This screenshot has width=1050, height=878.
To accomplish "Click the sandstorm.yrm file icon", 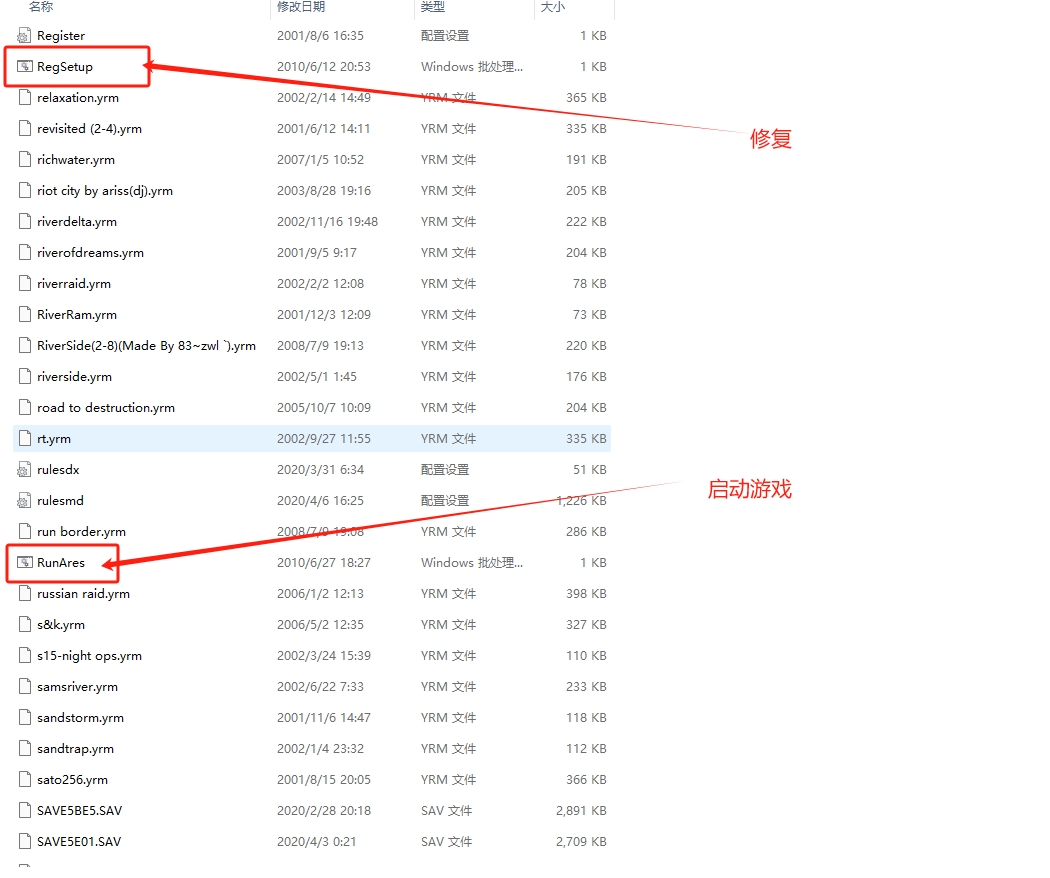I will [x=25, y=718].
